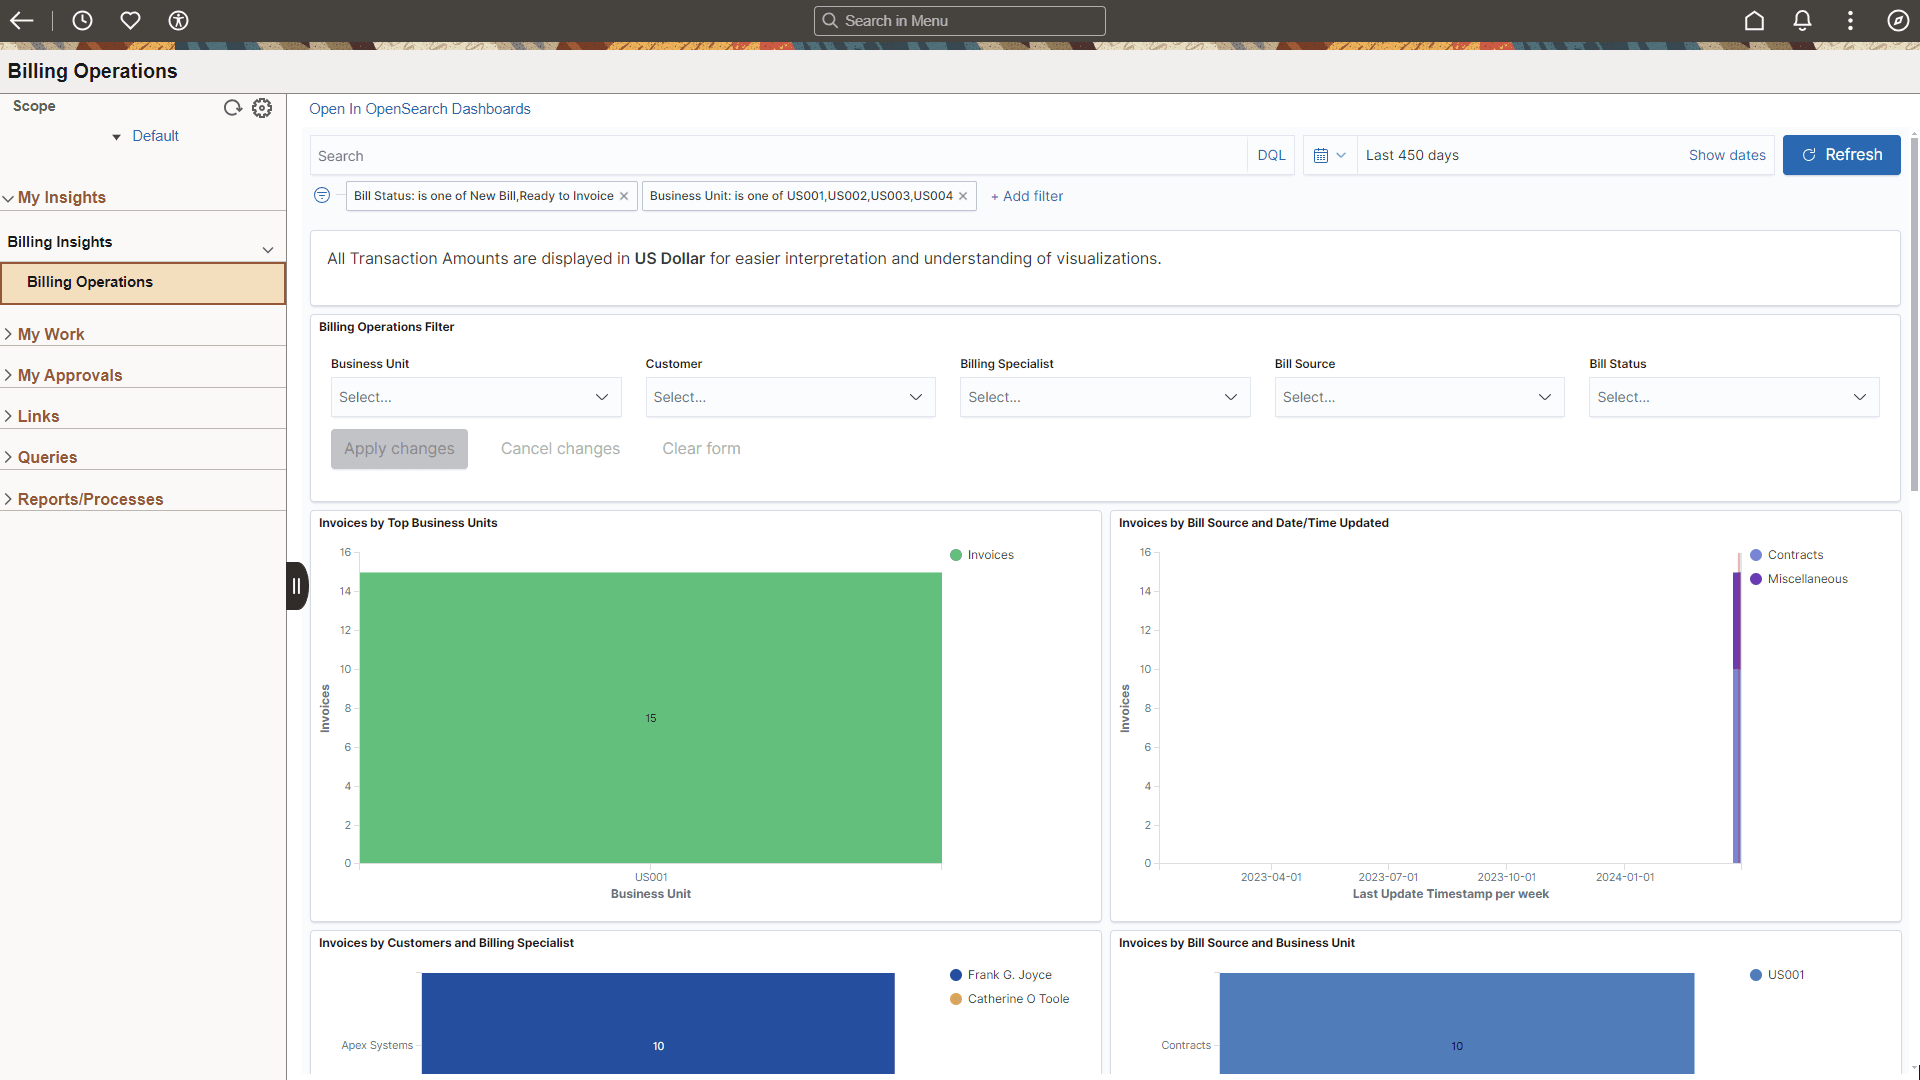Select Billing Operations in the sidebar

click(89, 282)
